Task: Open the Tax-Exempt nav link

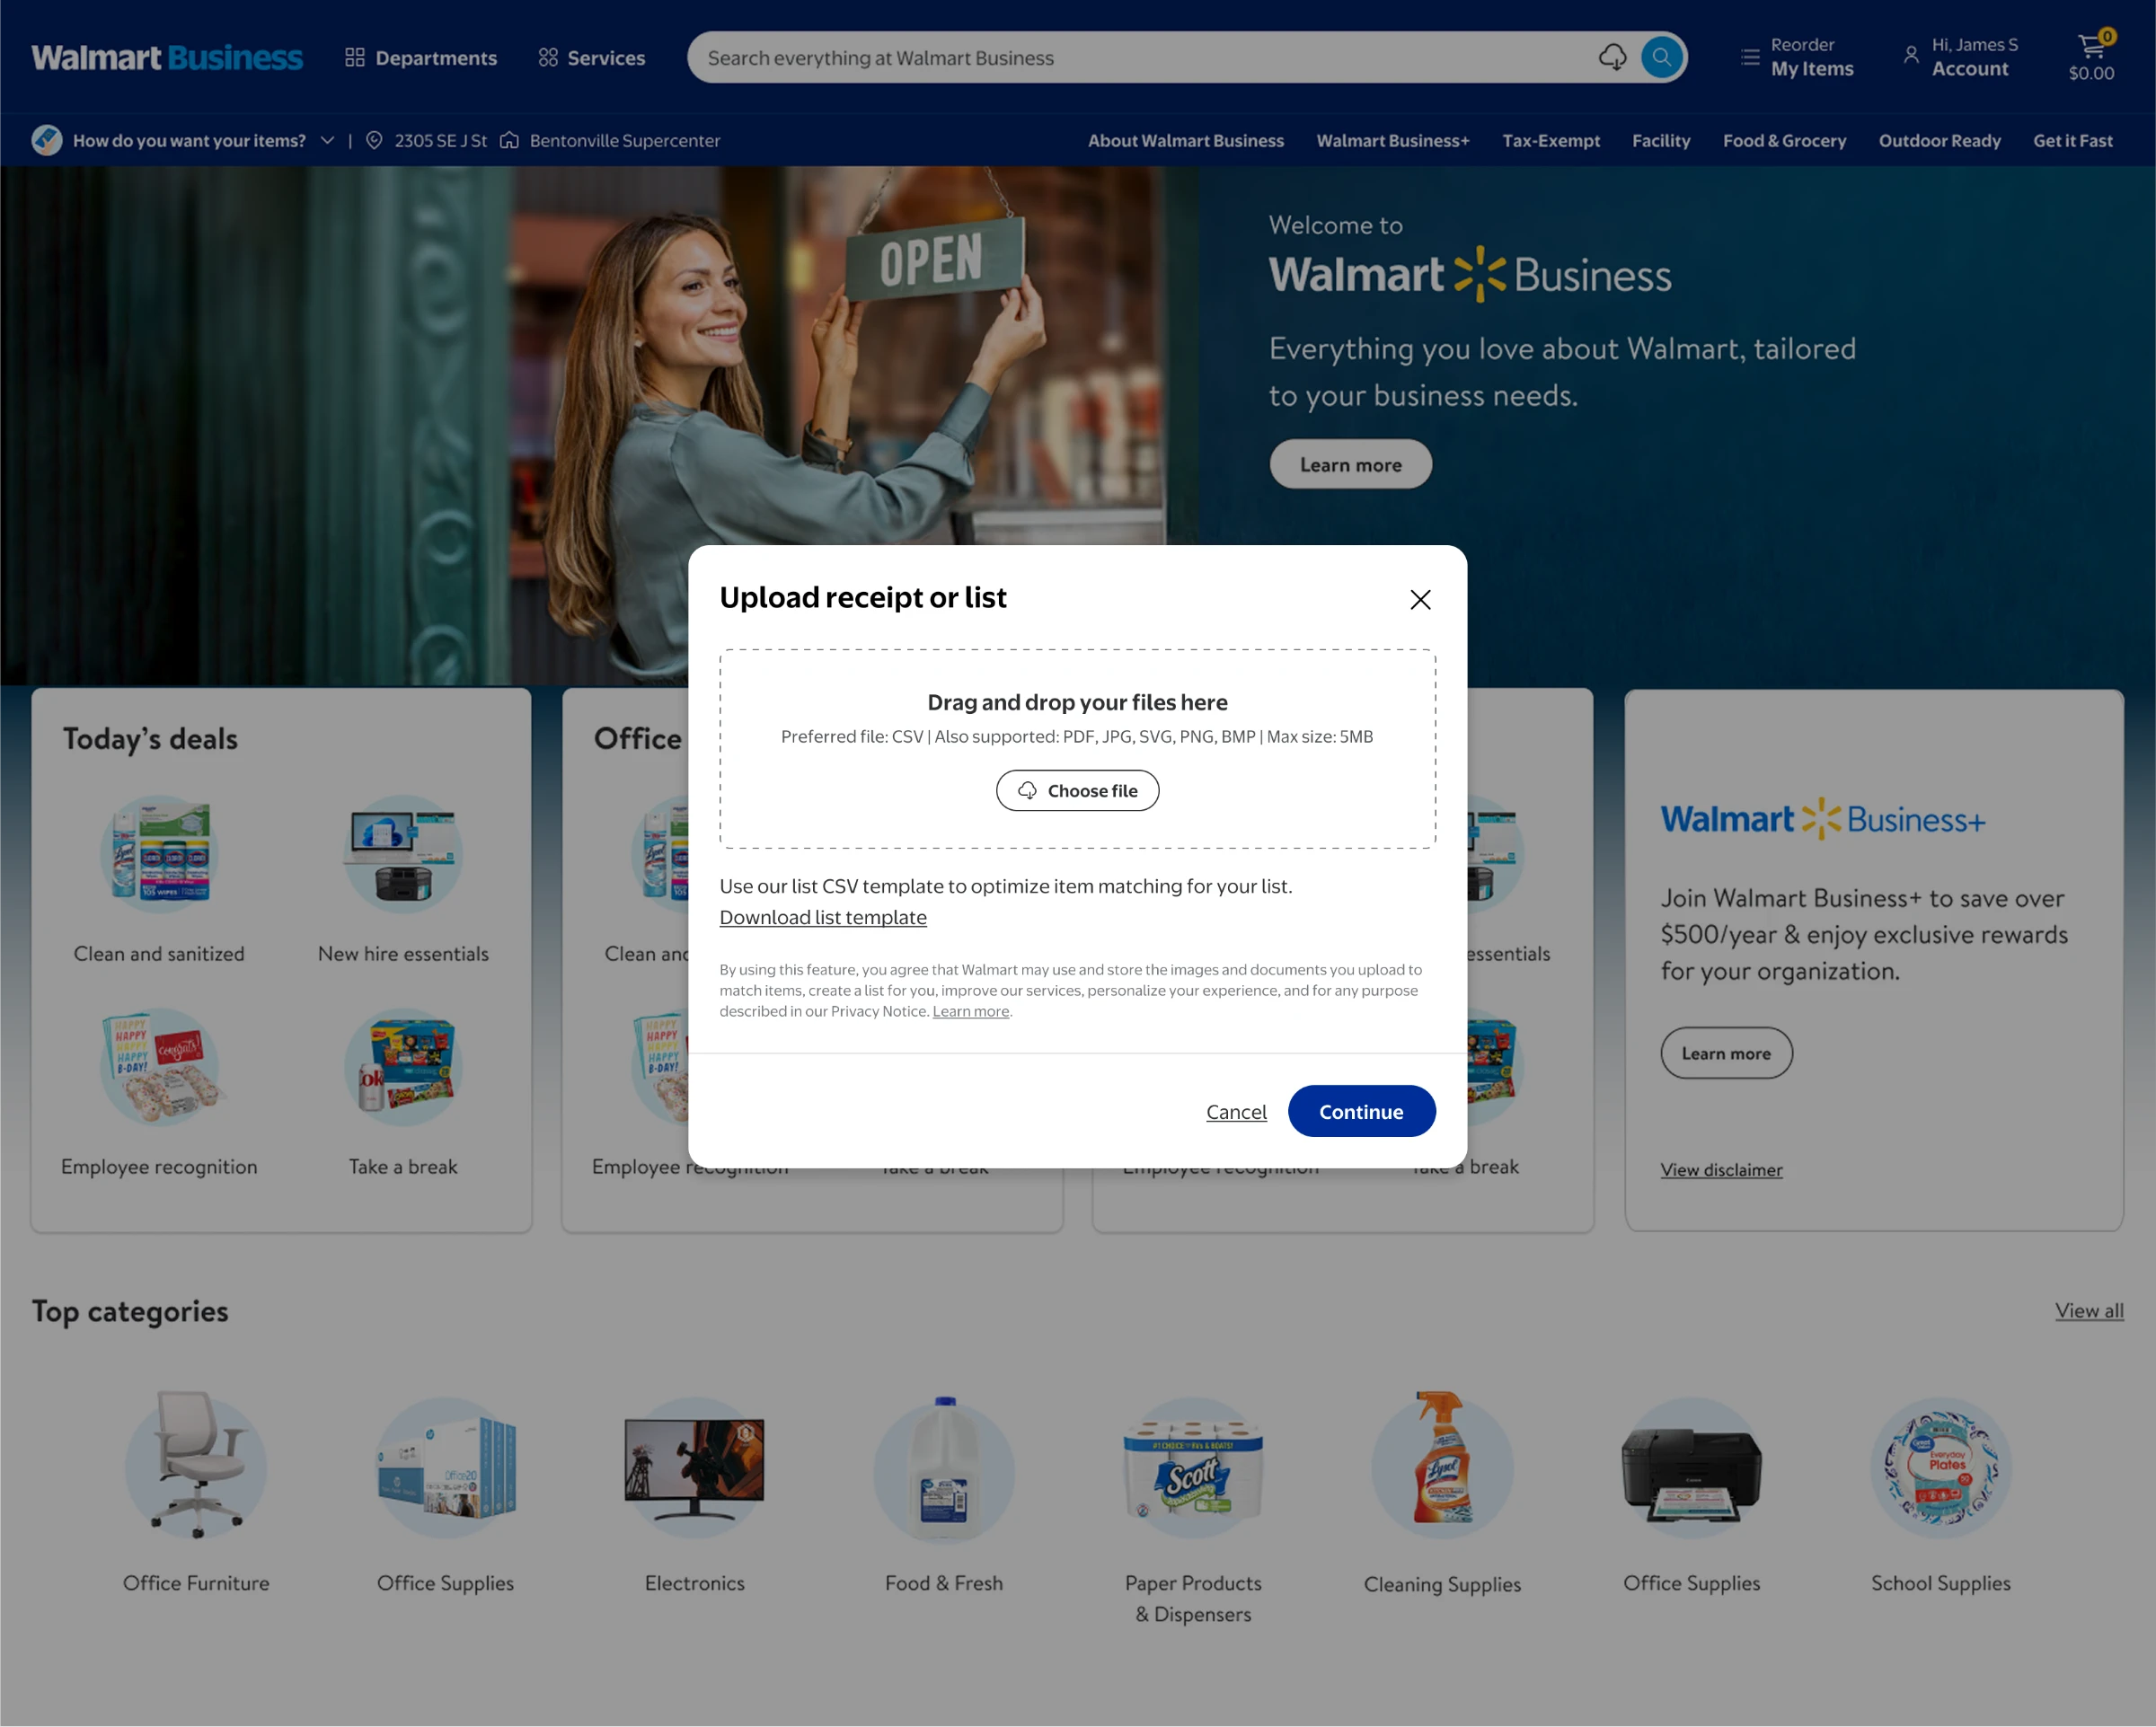Action: tap(1551, 140)
